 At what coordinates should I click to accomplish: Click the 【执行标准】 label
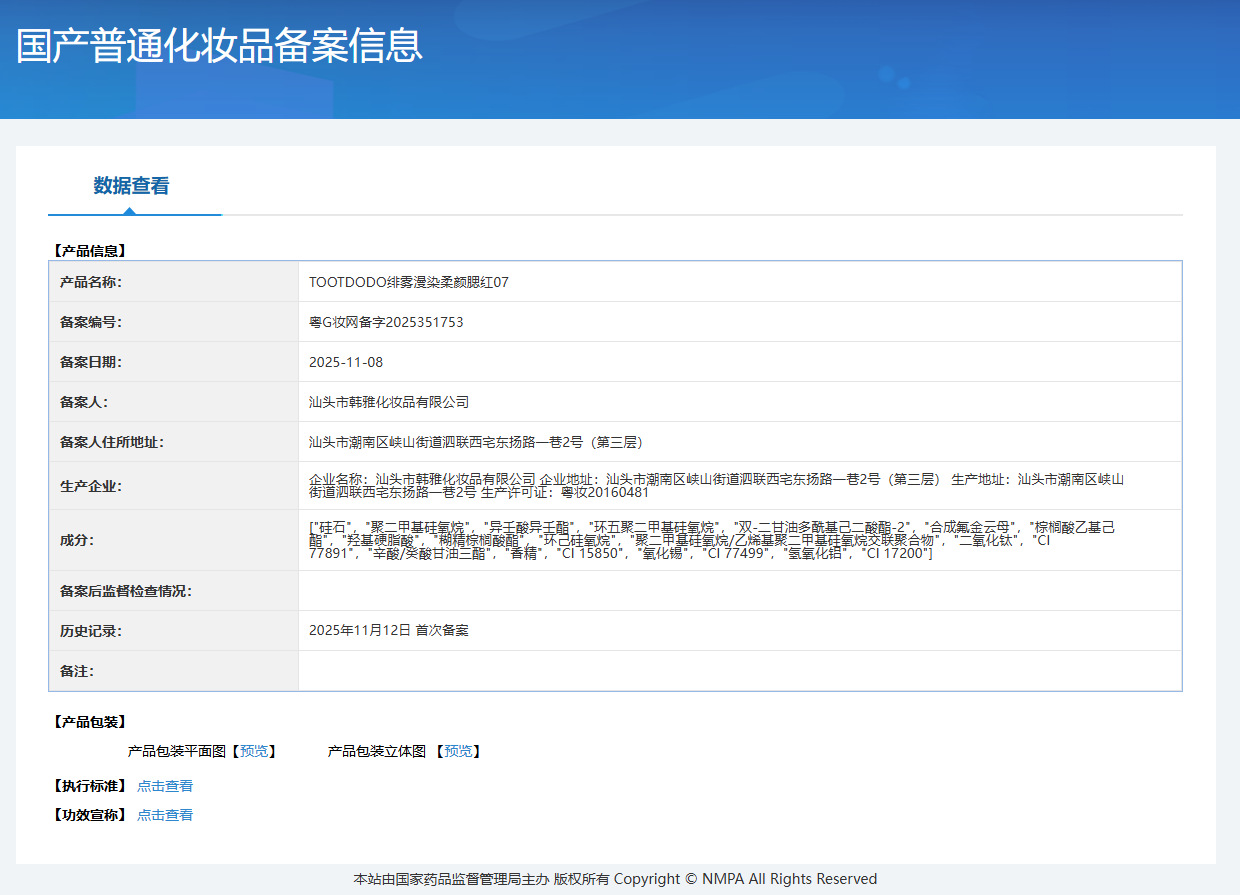tap(90, 786)
